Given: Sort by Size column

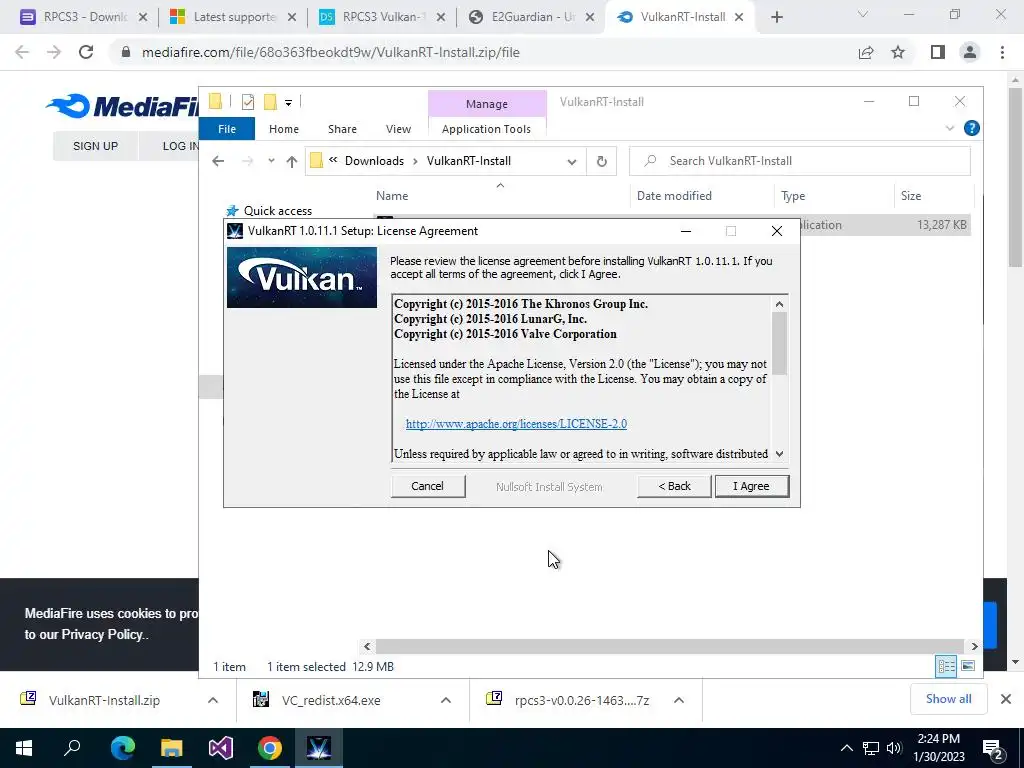Looking at the screenshot, I should pyautogui.click(x=911, y=195).
